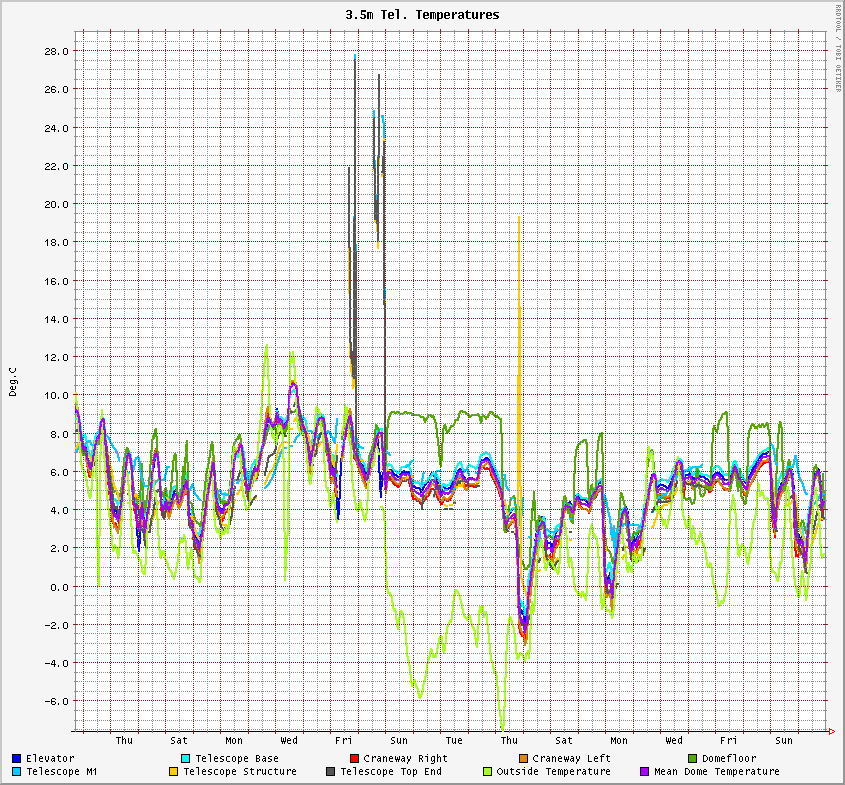
Task: Click the dark green Domefloor legend swatch
Action: [692, 759]
